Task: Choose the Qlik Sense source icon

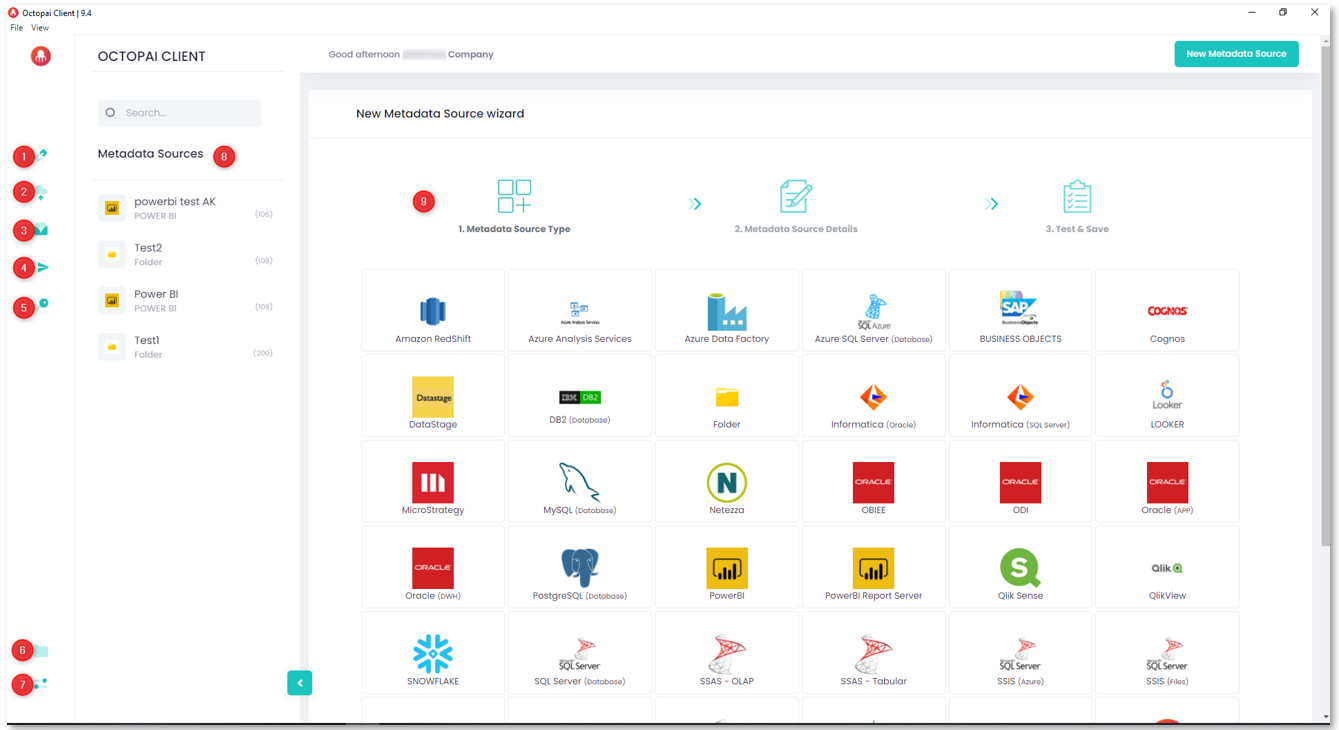Action: click(1020, 568)
